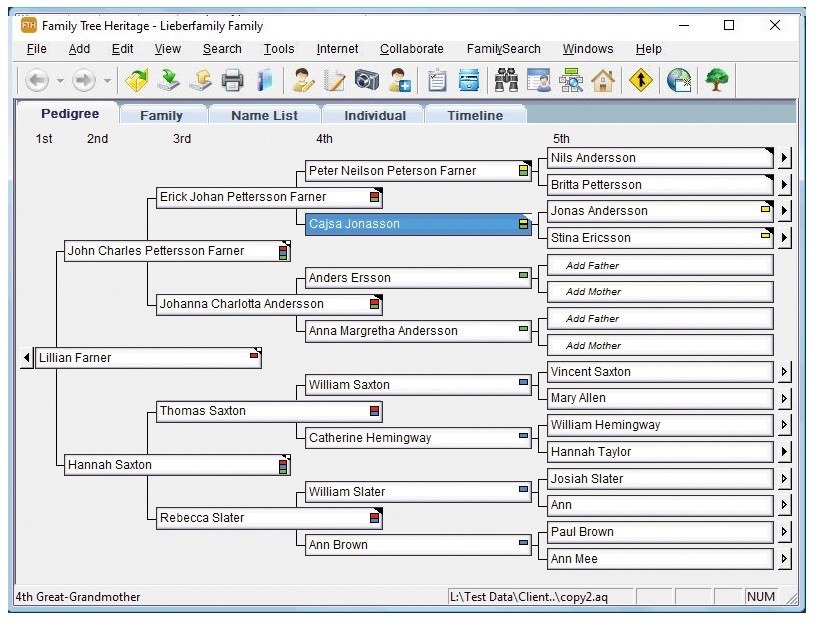Select the family tree icon on toolbar

tap(716, 81)
